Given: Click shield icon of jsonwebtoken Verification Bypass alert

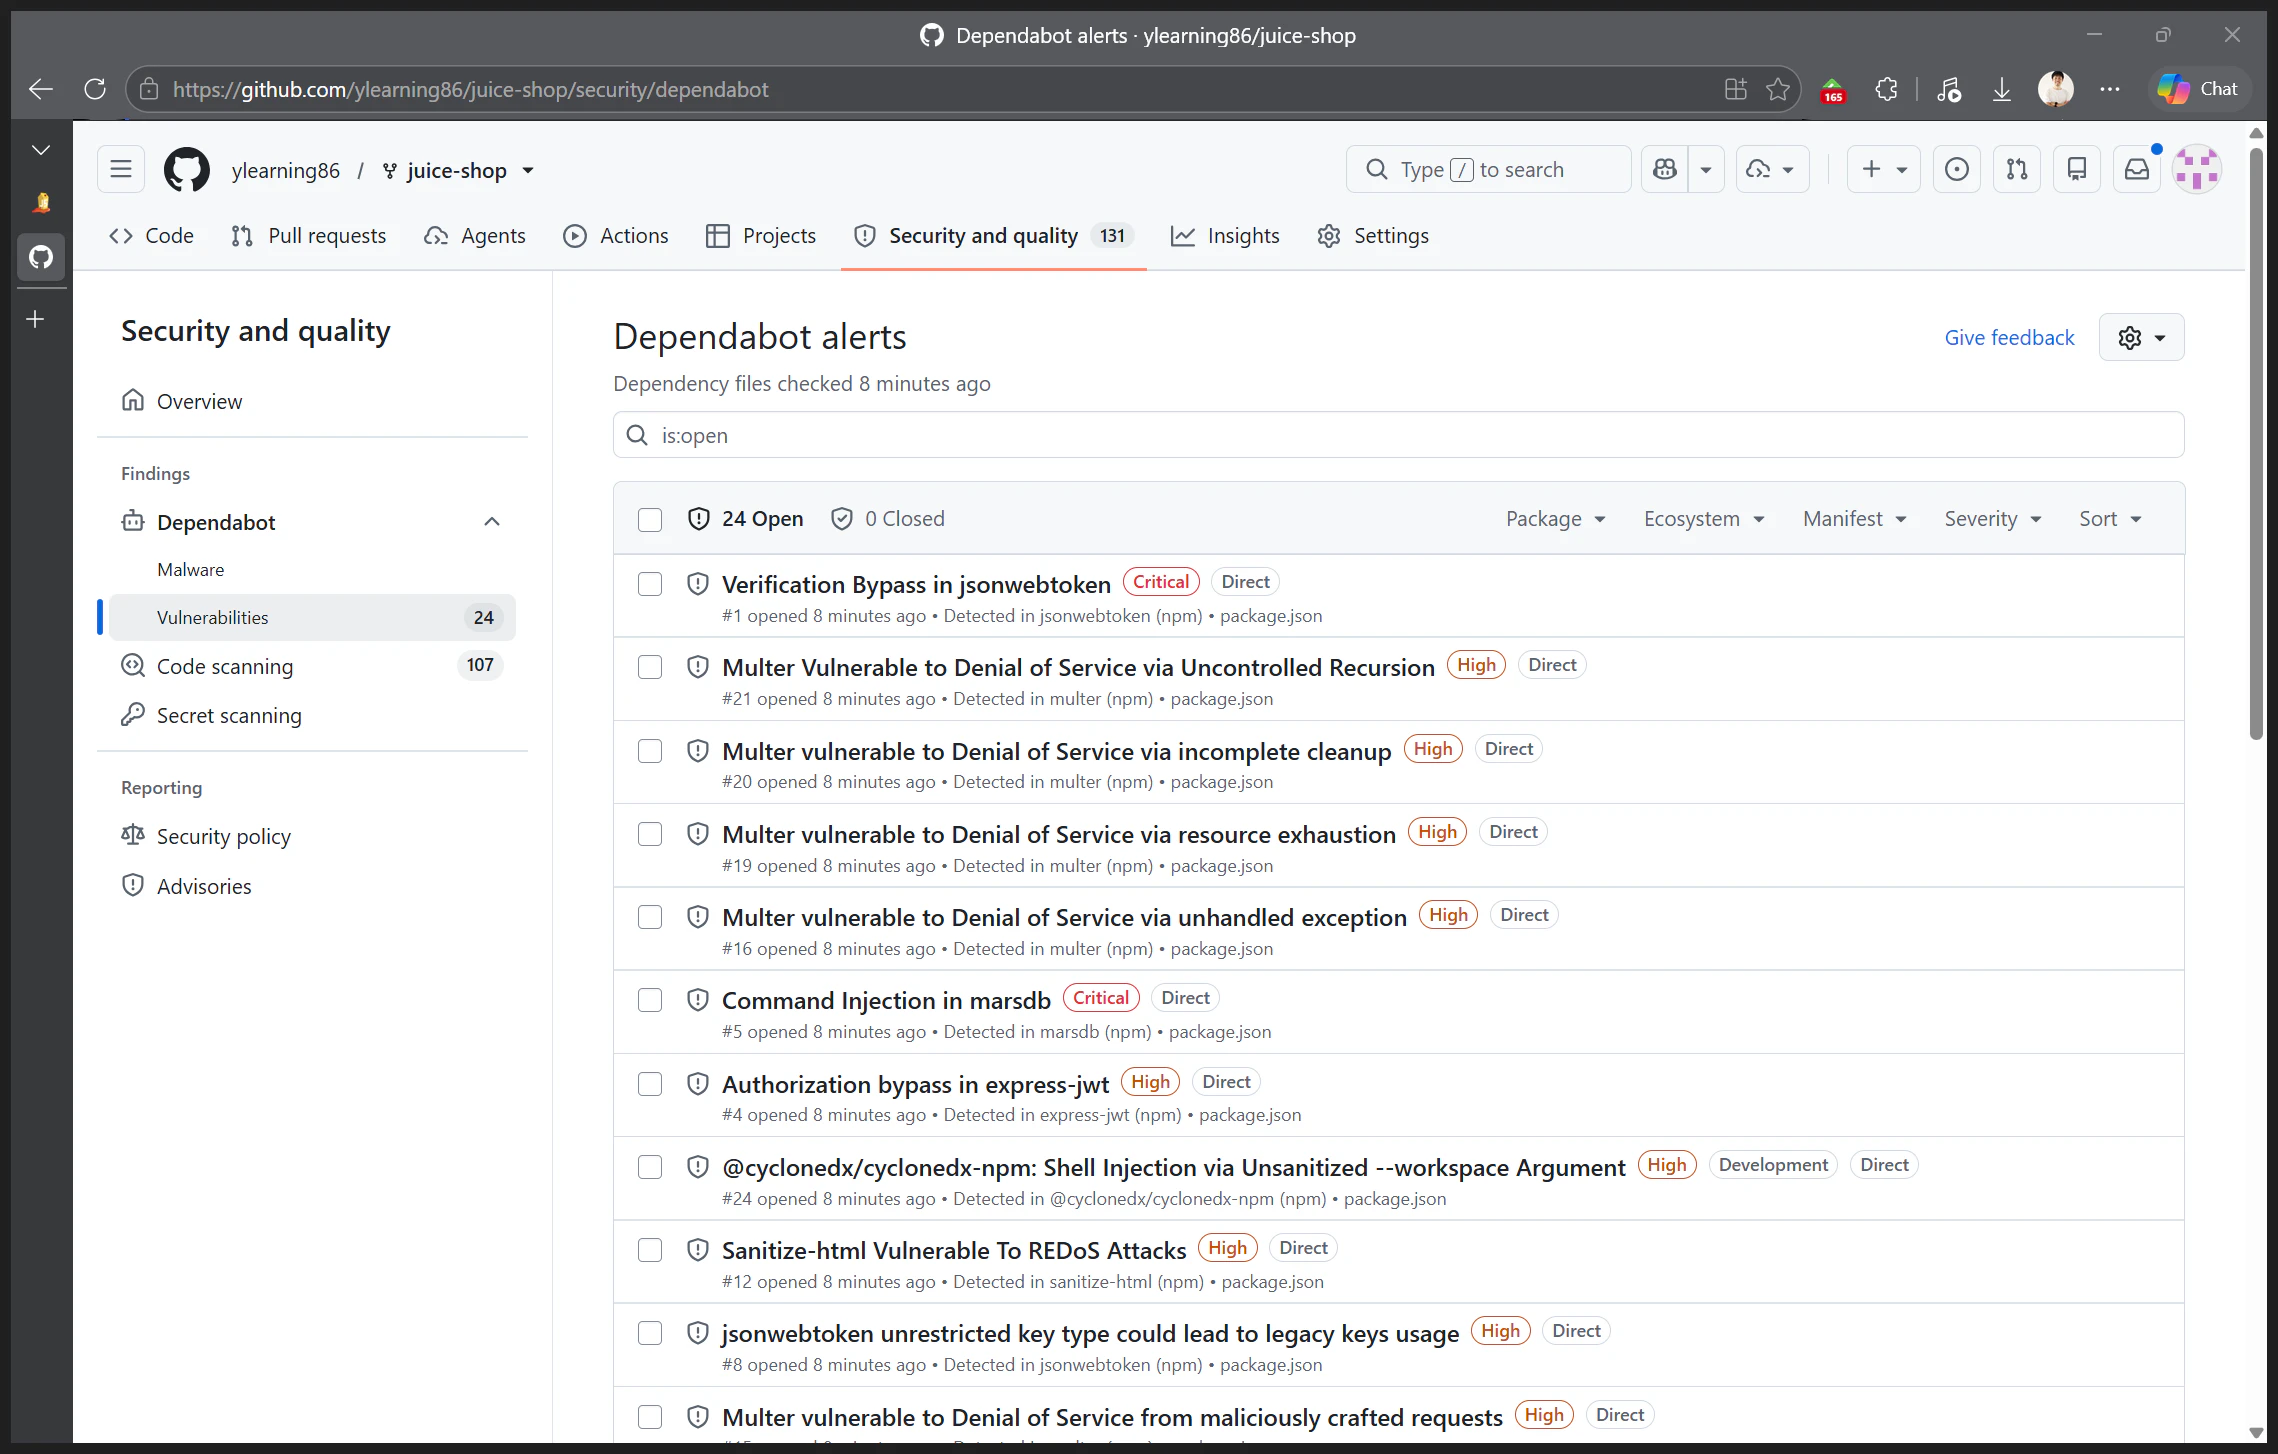Looking at the screenshot, I should 698,584.
